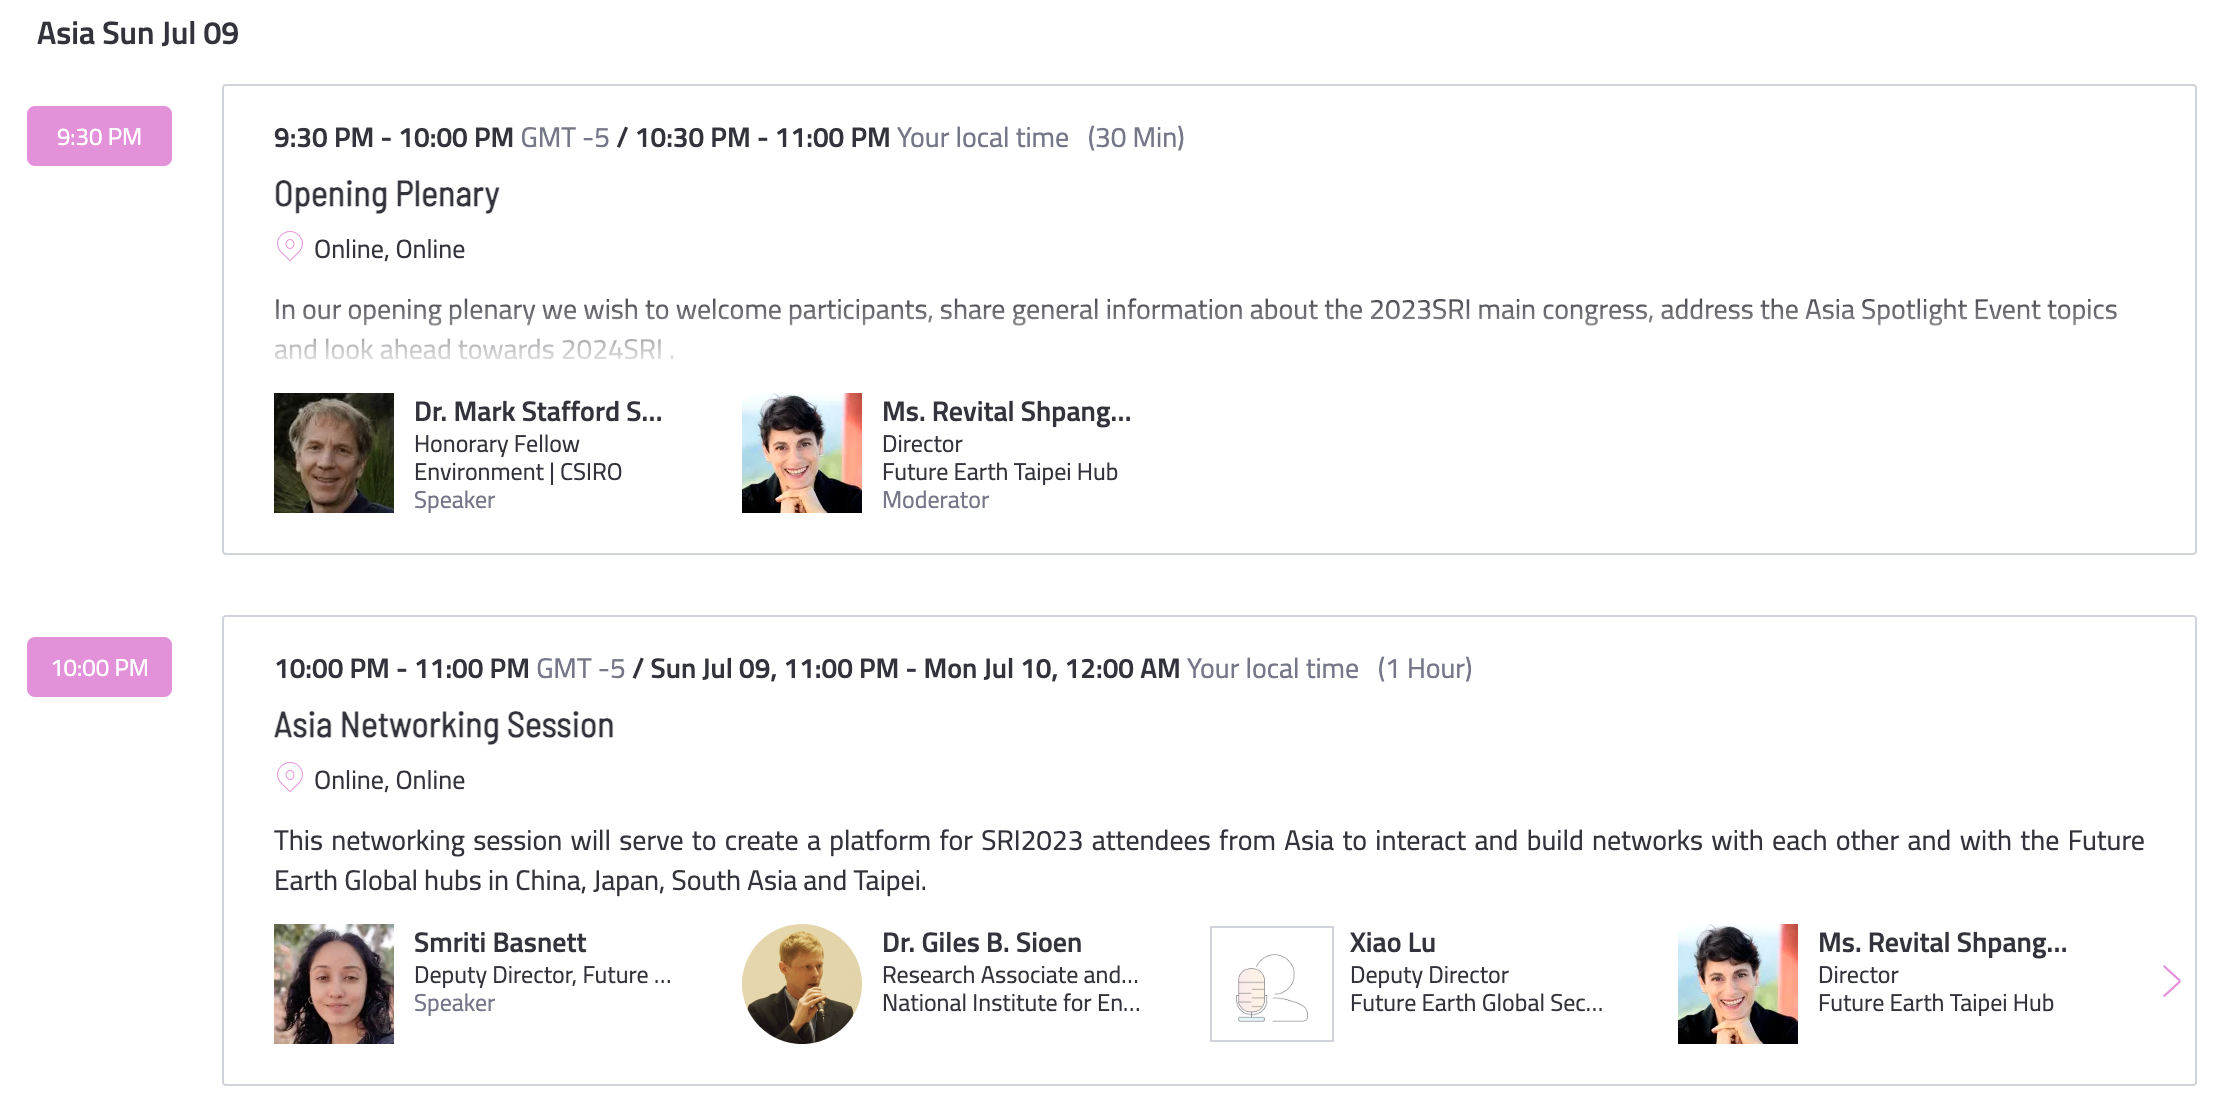Click Revital Shpang's photo in Opening Plenary

coord(802,453)
